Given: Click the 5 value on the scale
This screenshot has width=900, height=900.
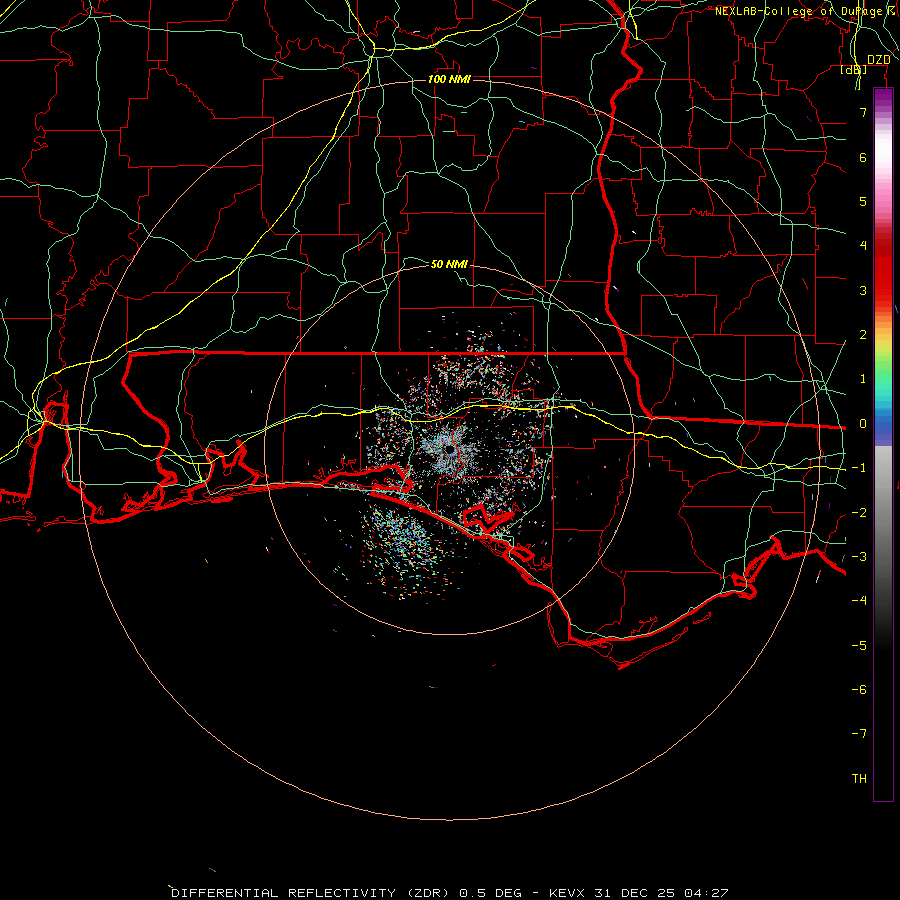Looking at the screenshot, I should pos(863,201).
